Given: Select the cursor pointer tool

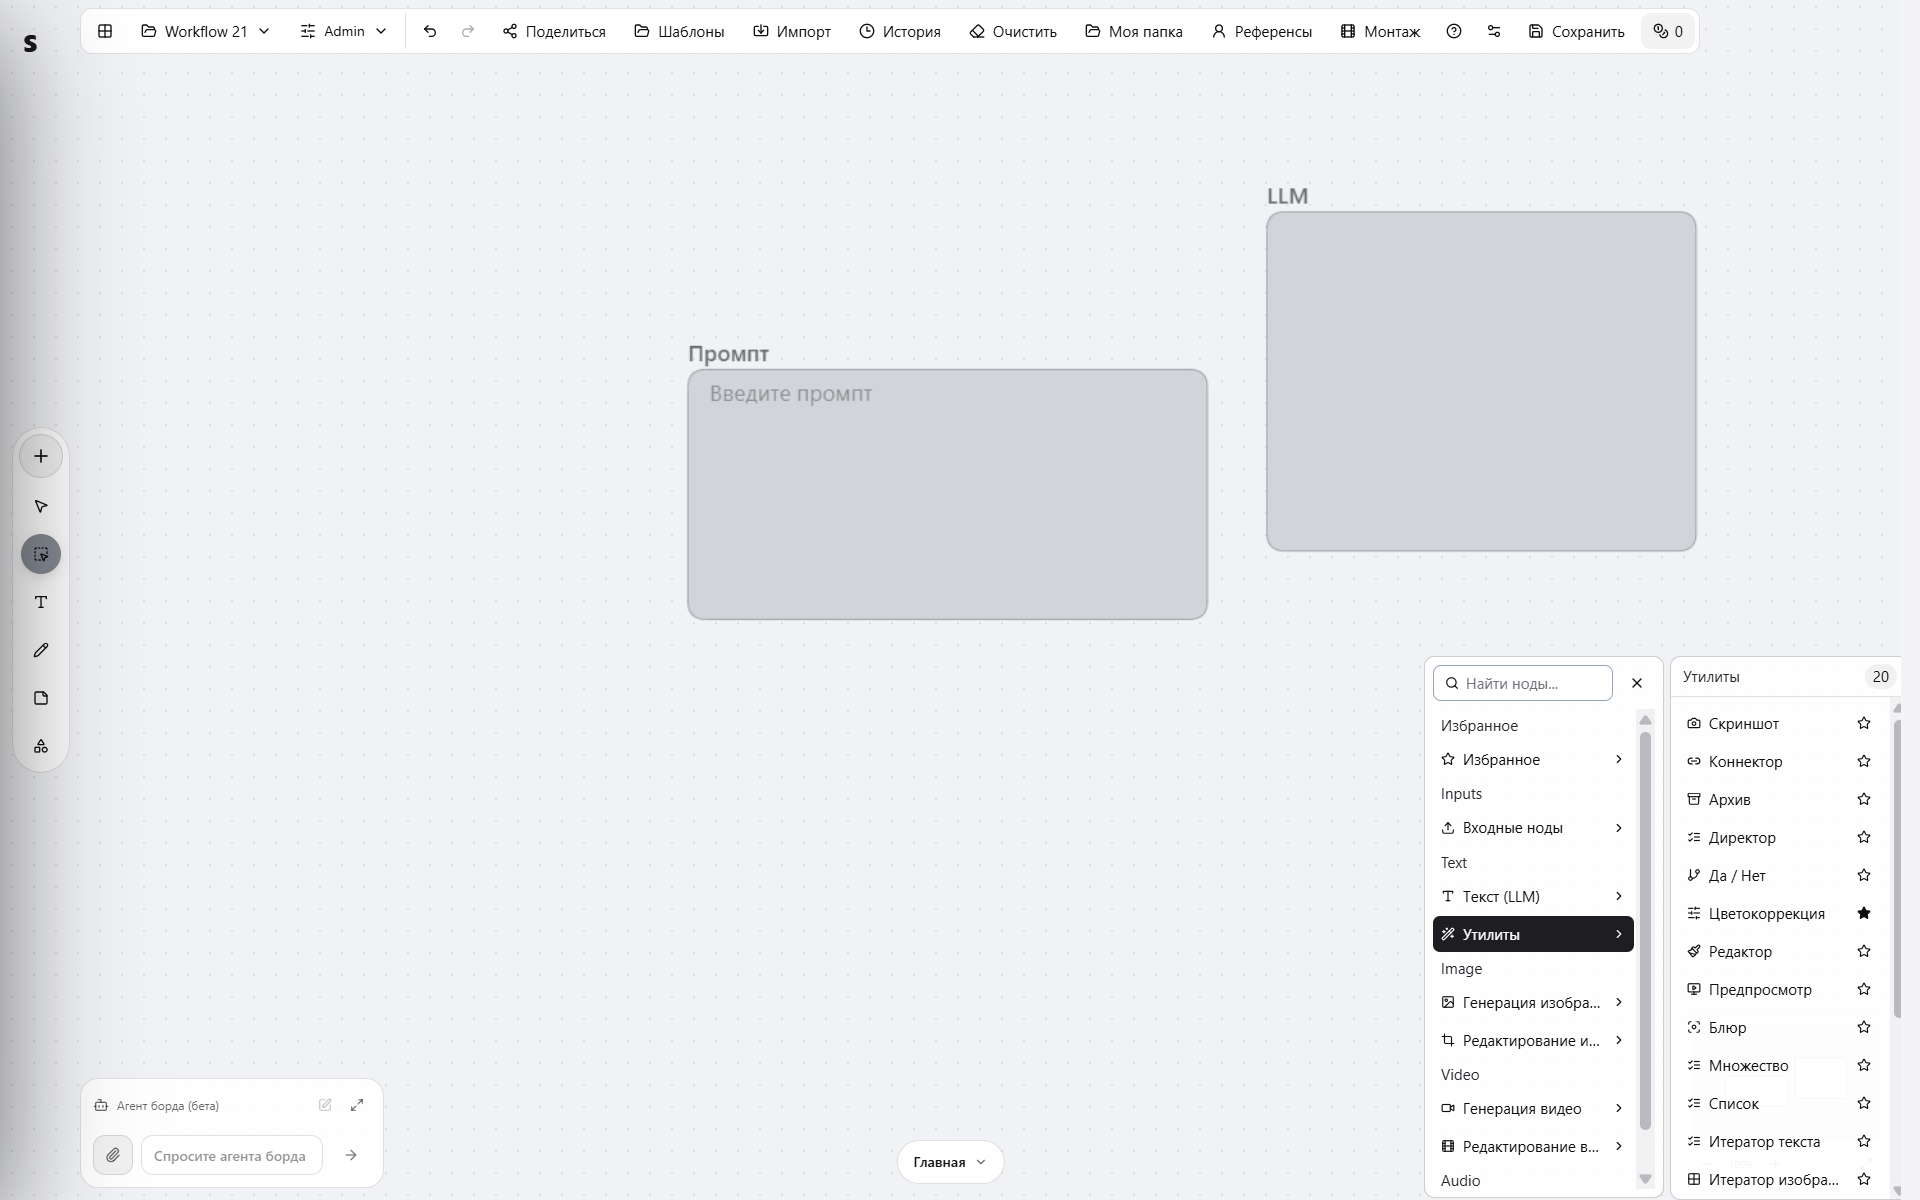Looking at the screenshot, I should click(x=41, y=506).
